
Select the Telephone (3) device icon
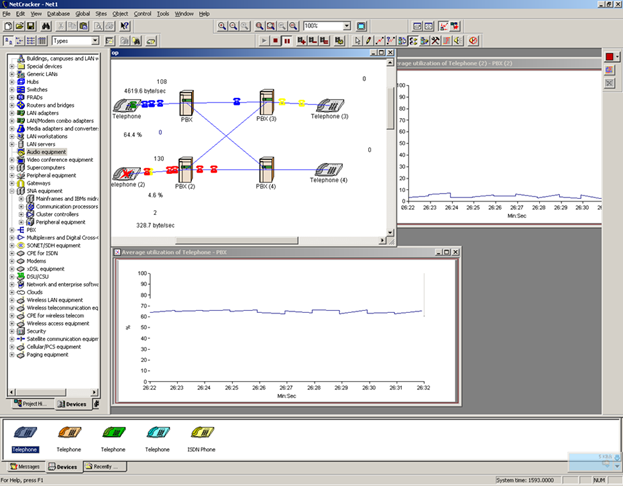(329, 104)
